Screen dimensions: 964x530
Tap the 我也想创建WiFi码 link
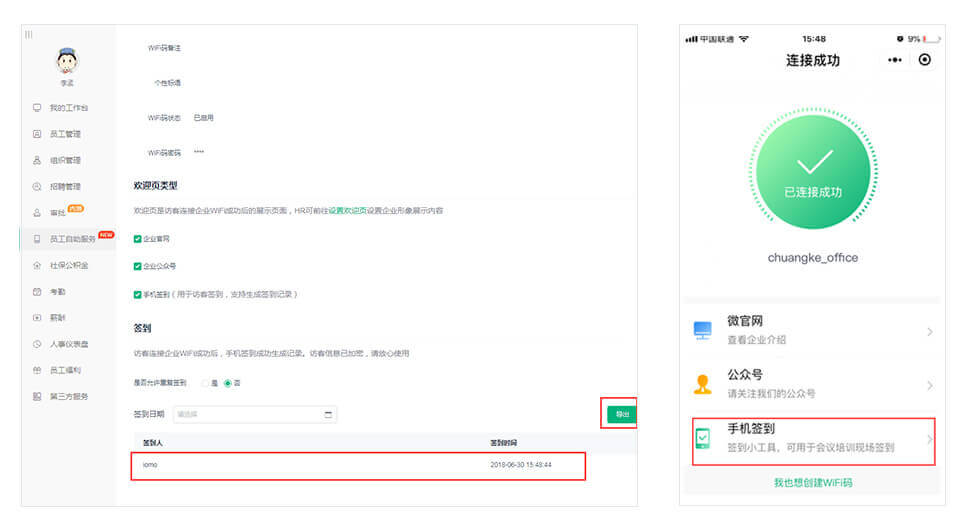pyautogui.click(x=813, y=483)
